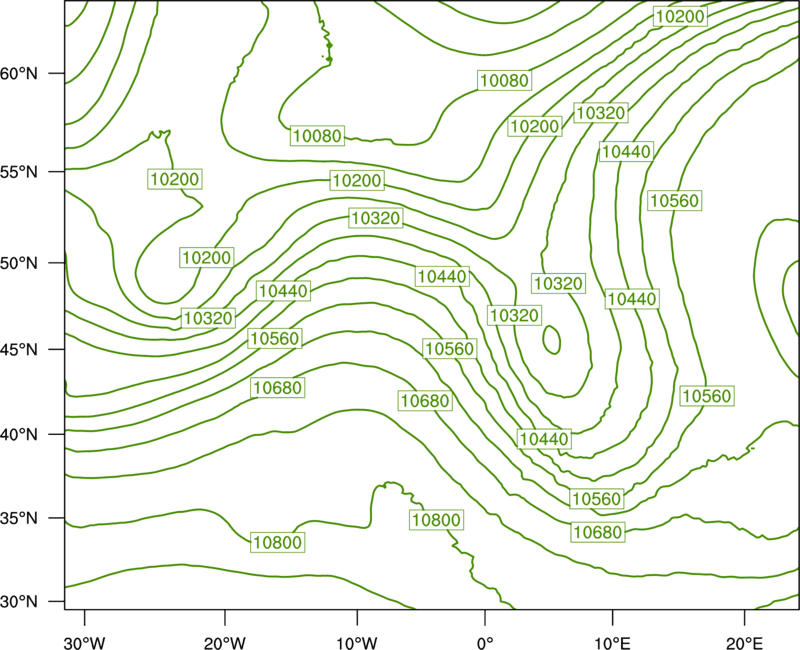This screenshot has width=800, height=650.
Task: Pick the 20°E longitude axis label
Action: point(744,643)
